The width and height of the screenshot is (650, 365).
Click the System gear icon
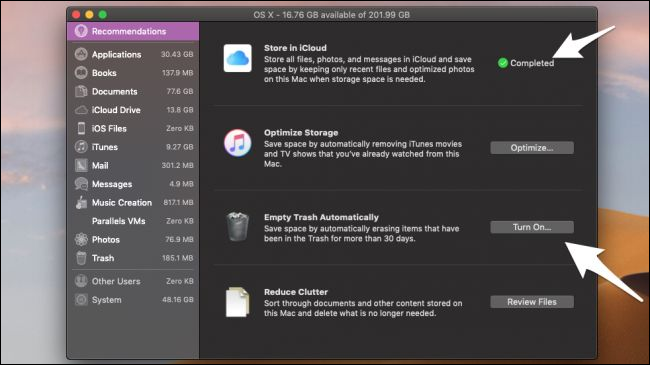(x=81, y=299)
